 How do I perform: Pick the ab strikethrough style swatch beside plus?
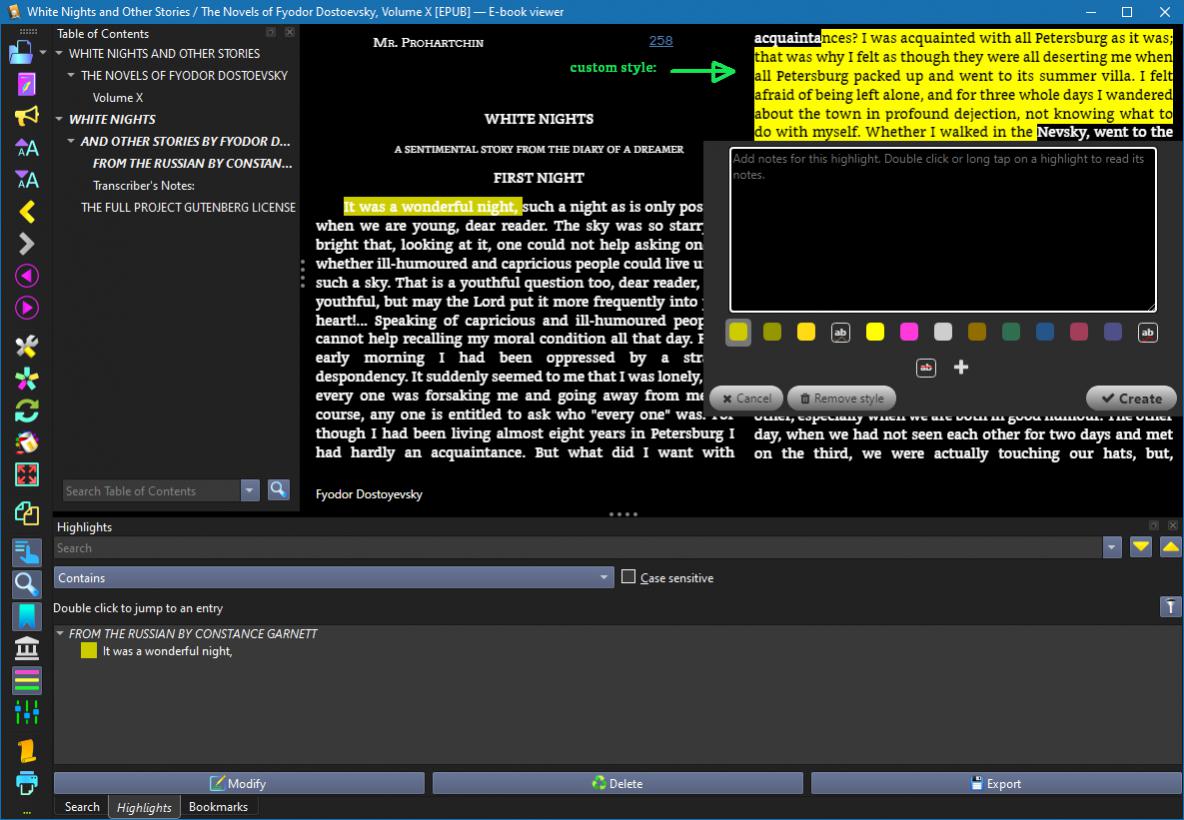(926, 368)
